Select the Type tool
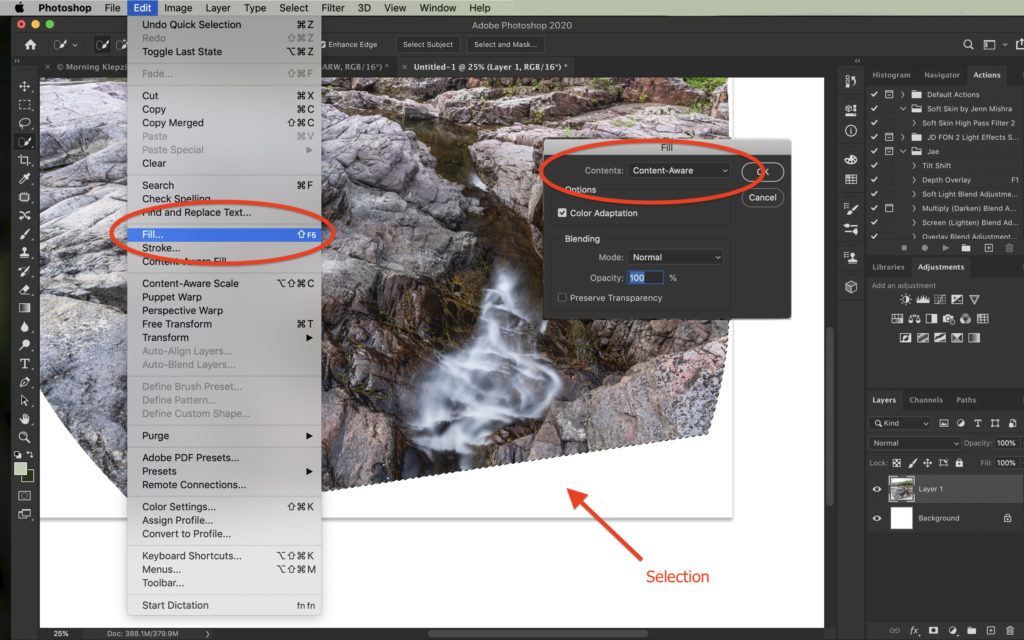The image size is (1024, 640). [25, 363]
